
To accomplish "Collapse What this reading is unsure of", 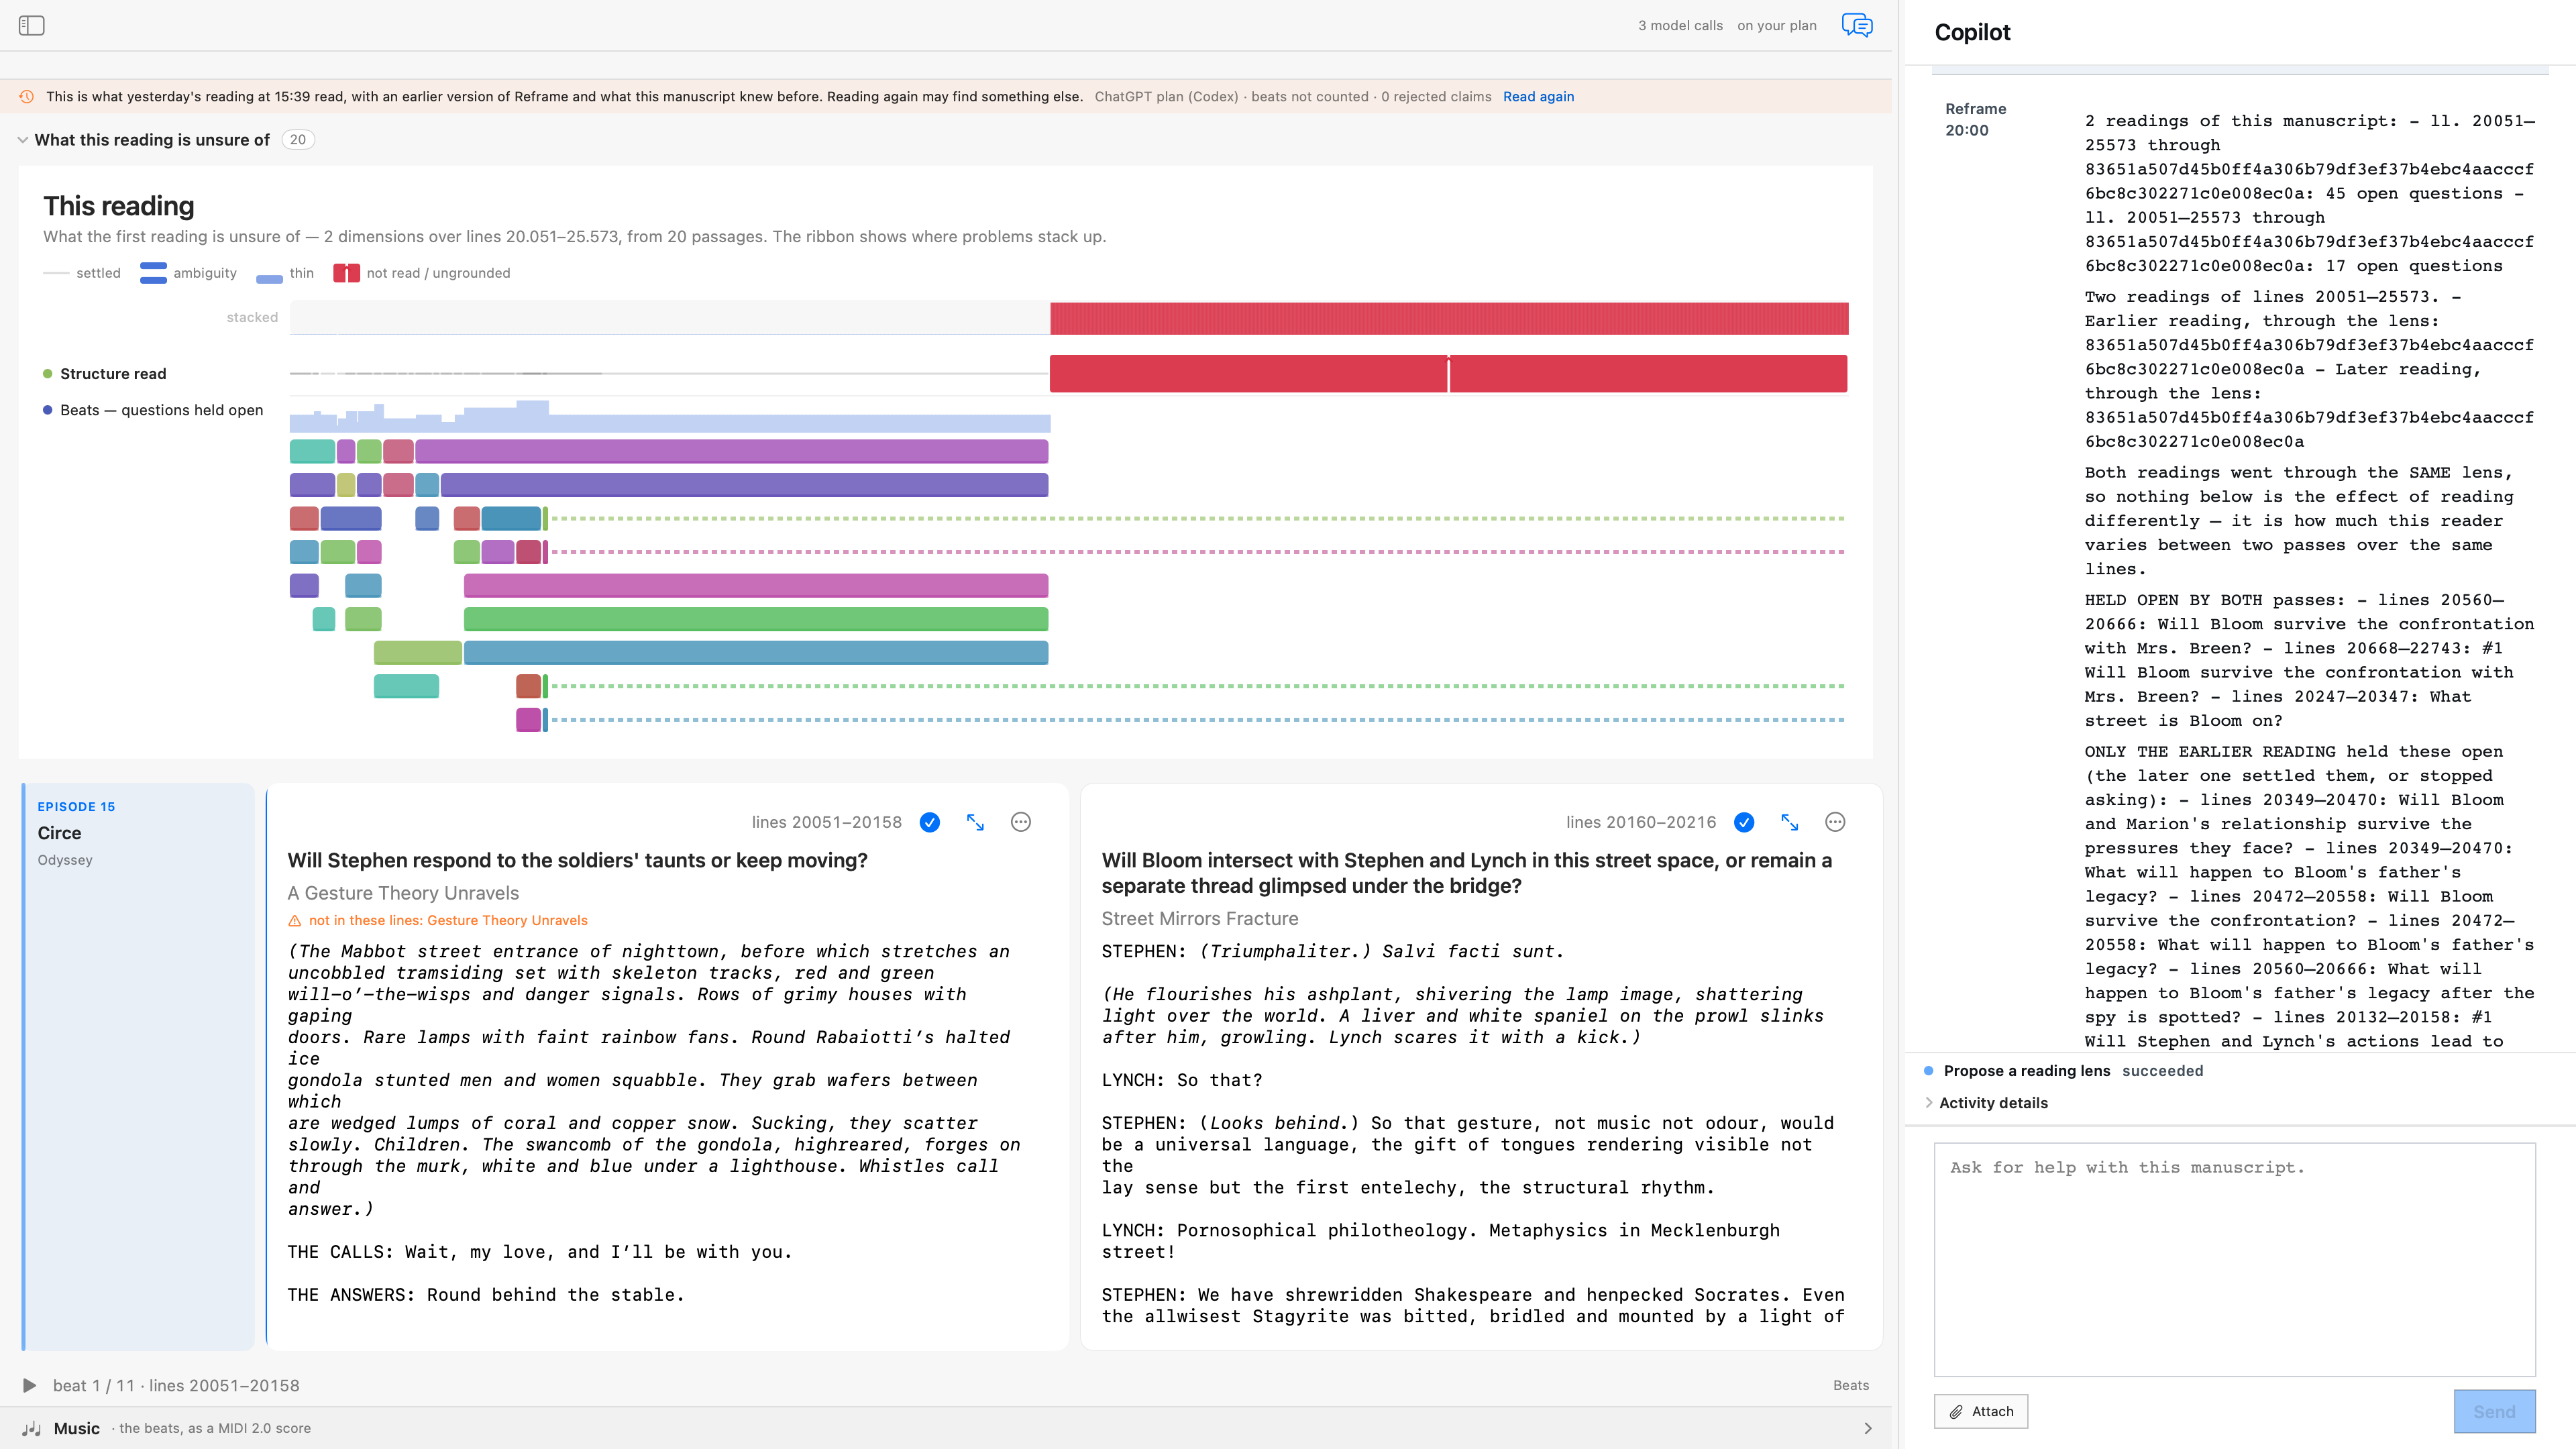I will tap(22, 140).
